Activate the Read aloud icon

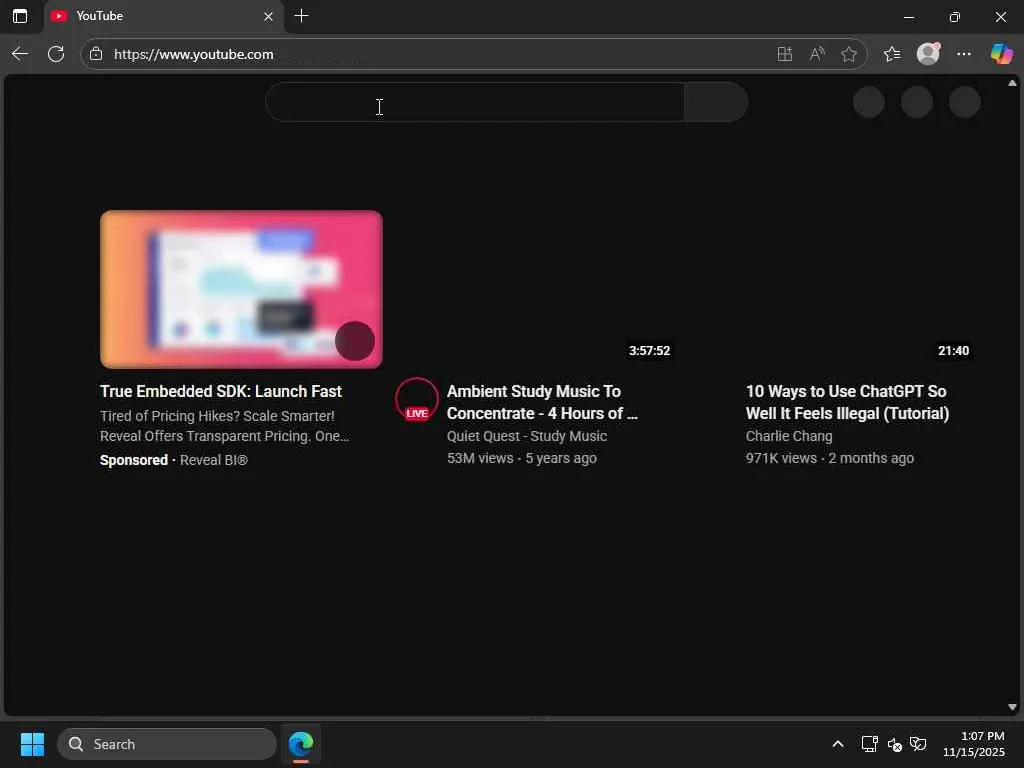click(816, 54)
